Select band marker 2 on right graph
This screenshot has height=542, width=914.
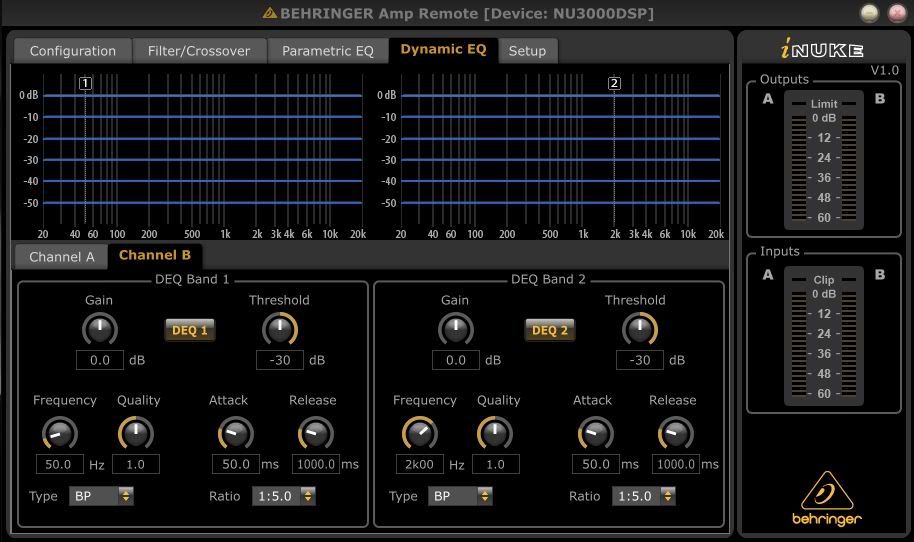click(614, 83)
